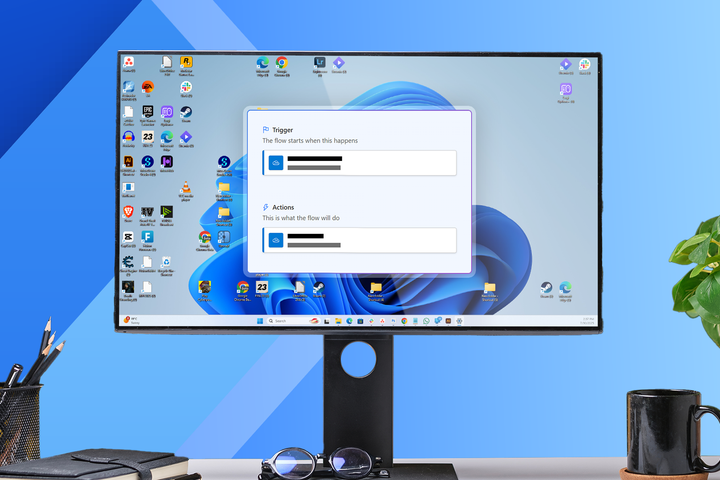Click the cloud icon in the Actions card
Screen dimensions: 720x480
(x=276, y=240)
